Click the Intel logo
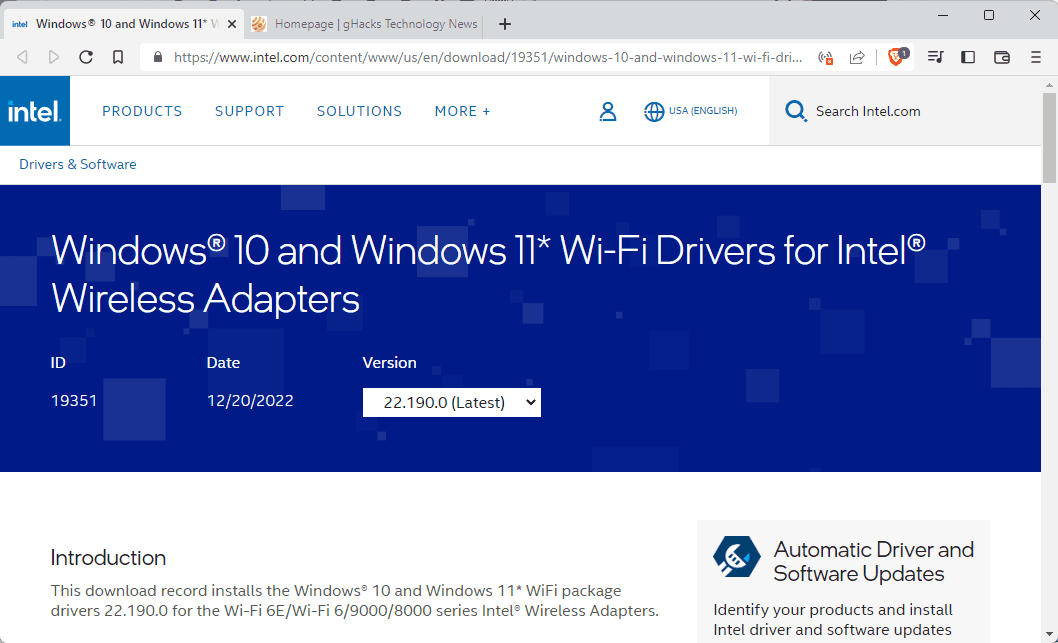The height and width of the screenshot is (643, 1058). (x=34, y=111)
